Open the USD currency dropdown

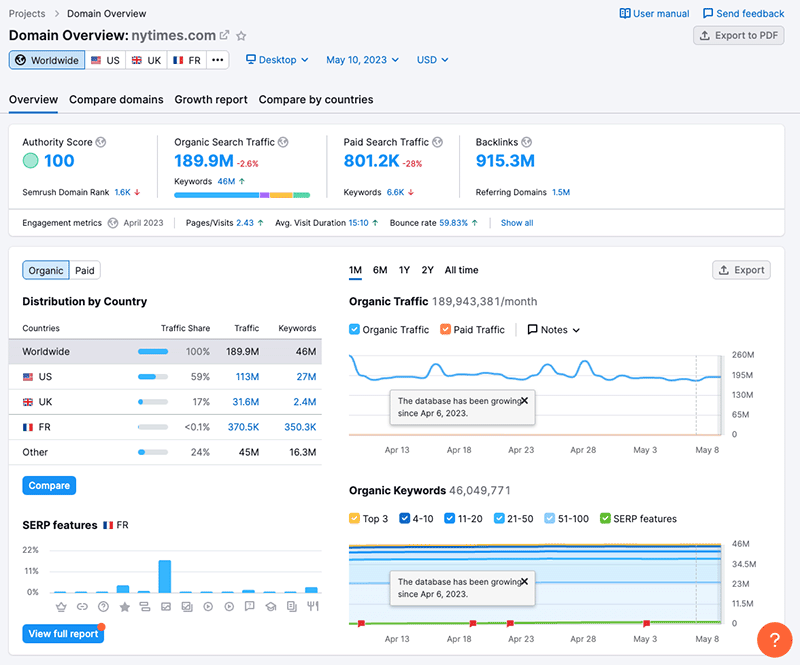432,60
